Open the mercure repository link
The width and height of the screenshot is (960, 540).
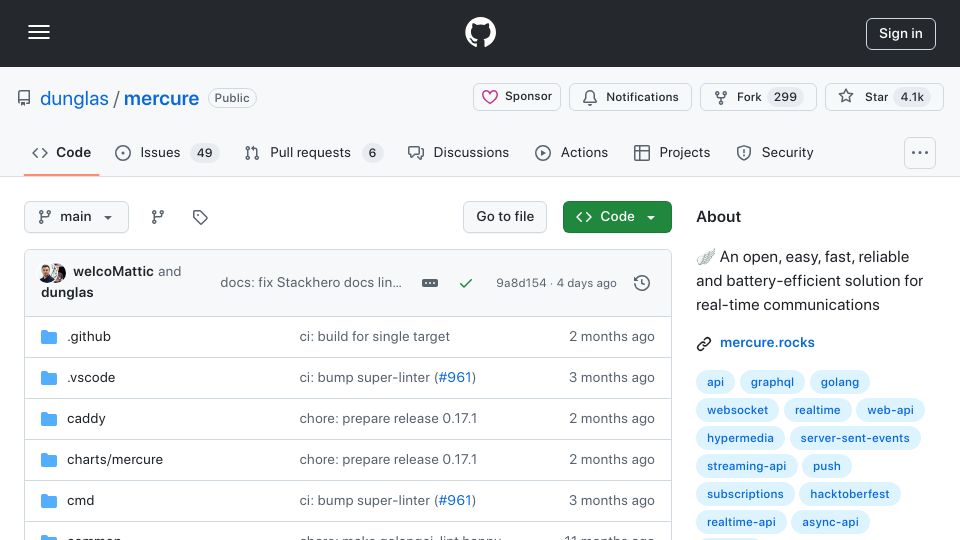(x=161, y=98)
